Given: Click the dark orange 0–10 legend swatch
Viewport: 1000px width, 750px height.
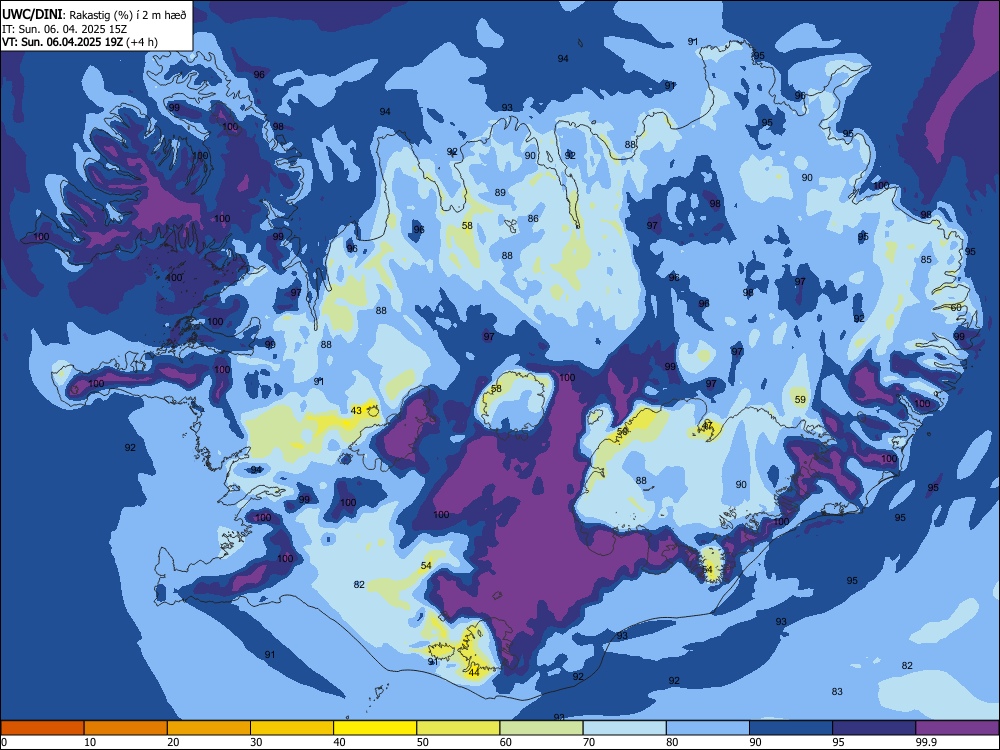Looking at the screenshot, I should [42, 728].
